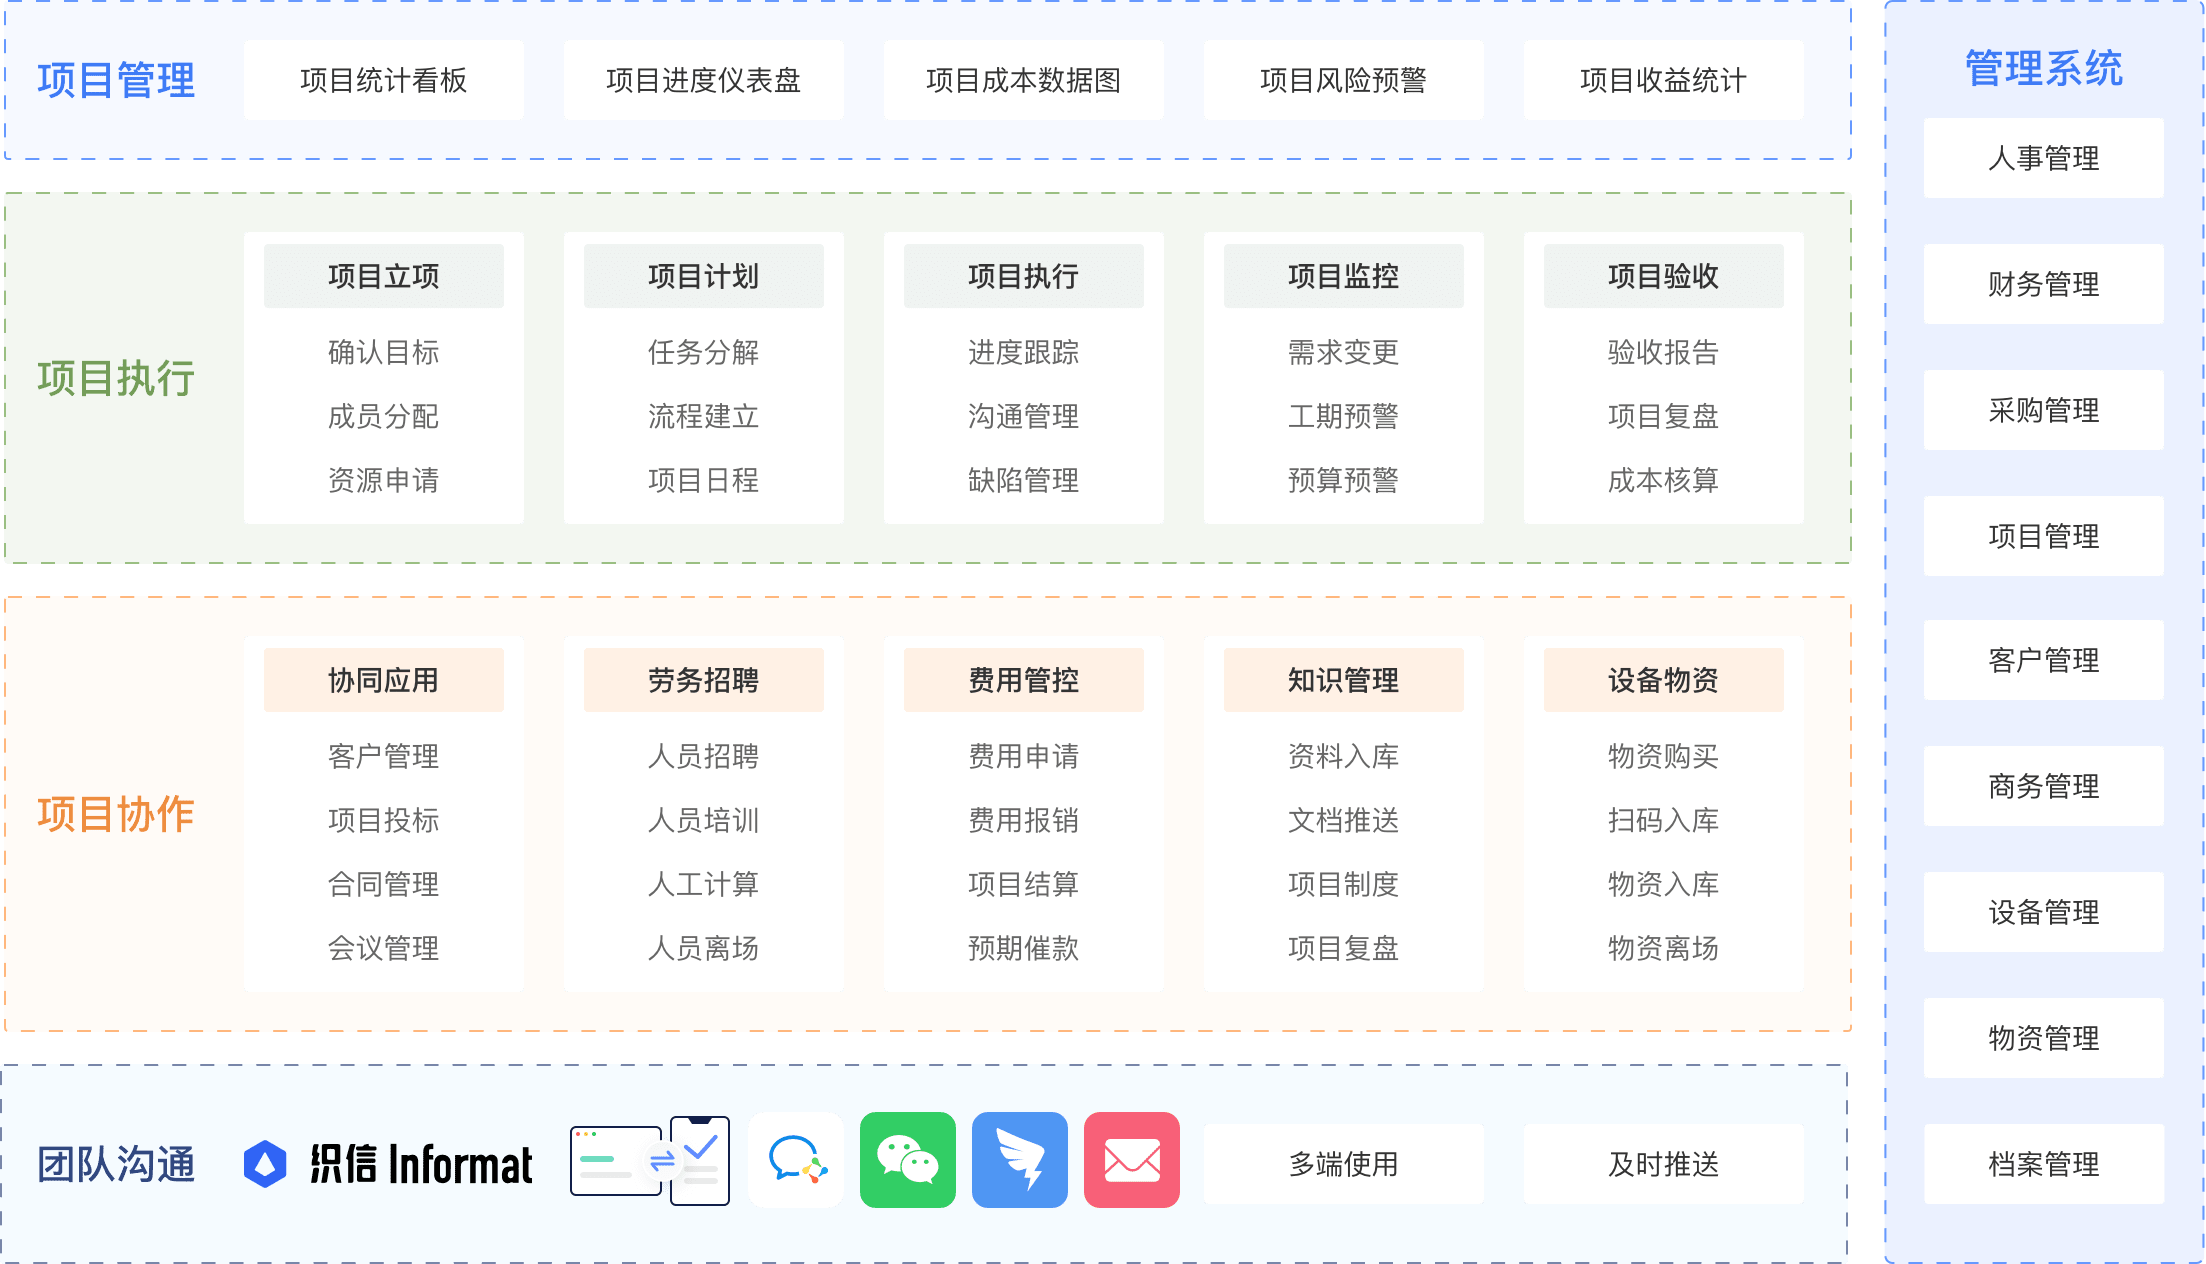Switch to the 项目立项 section header
Screen dimensions: 2206x1264
(383, 275)
